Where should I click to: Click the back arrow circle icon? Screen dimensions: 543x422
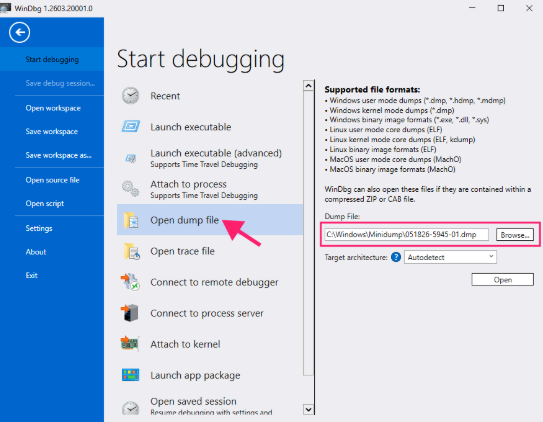click(19, 33)
